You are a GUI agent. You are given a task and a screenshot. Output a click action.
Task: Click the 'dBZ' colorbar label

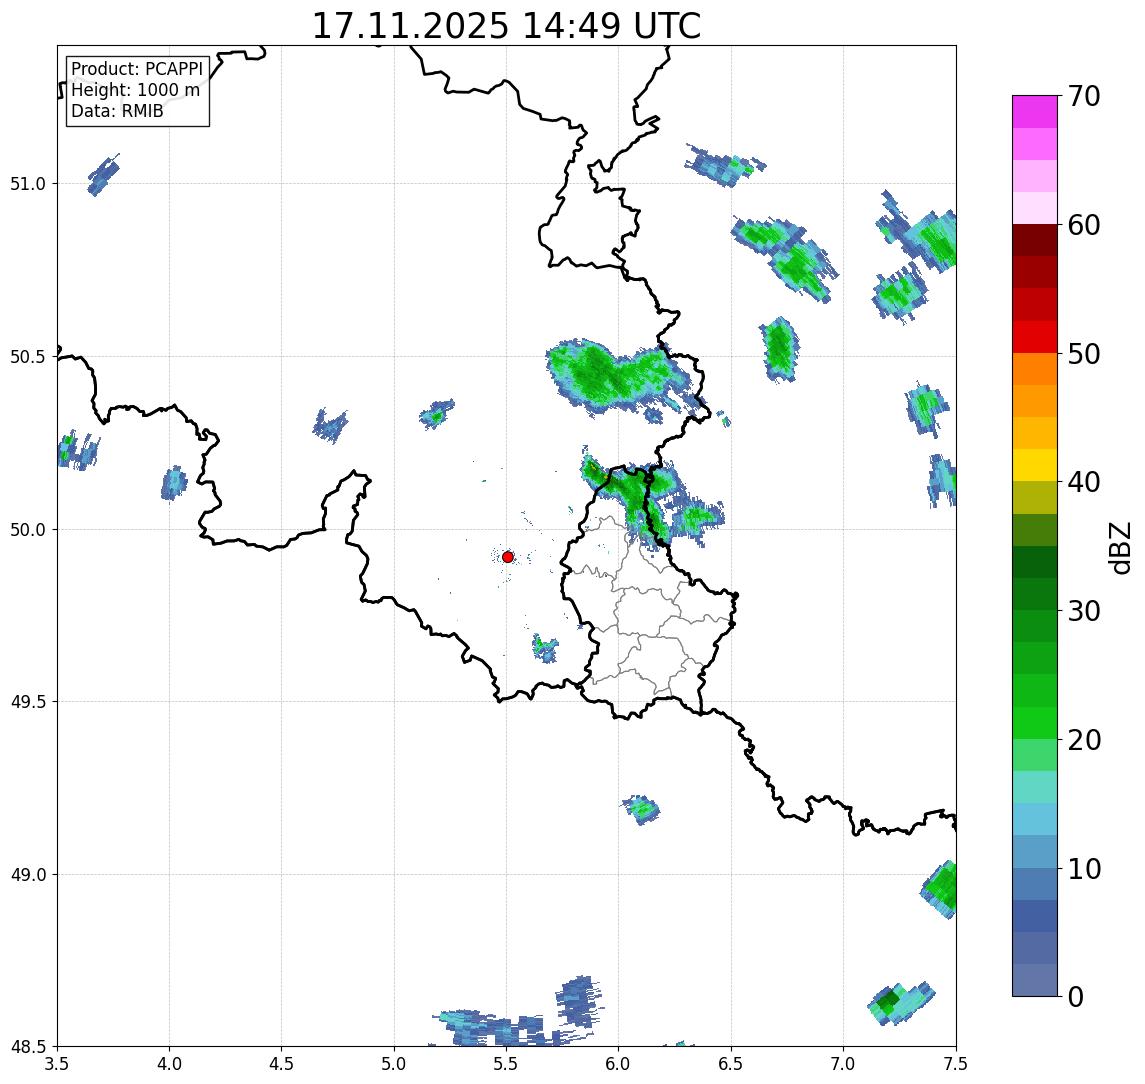pyautogui.click(x=1120, y=547)
